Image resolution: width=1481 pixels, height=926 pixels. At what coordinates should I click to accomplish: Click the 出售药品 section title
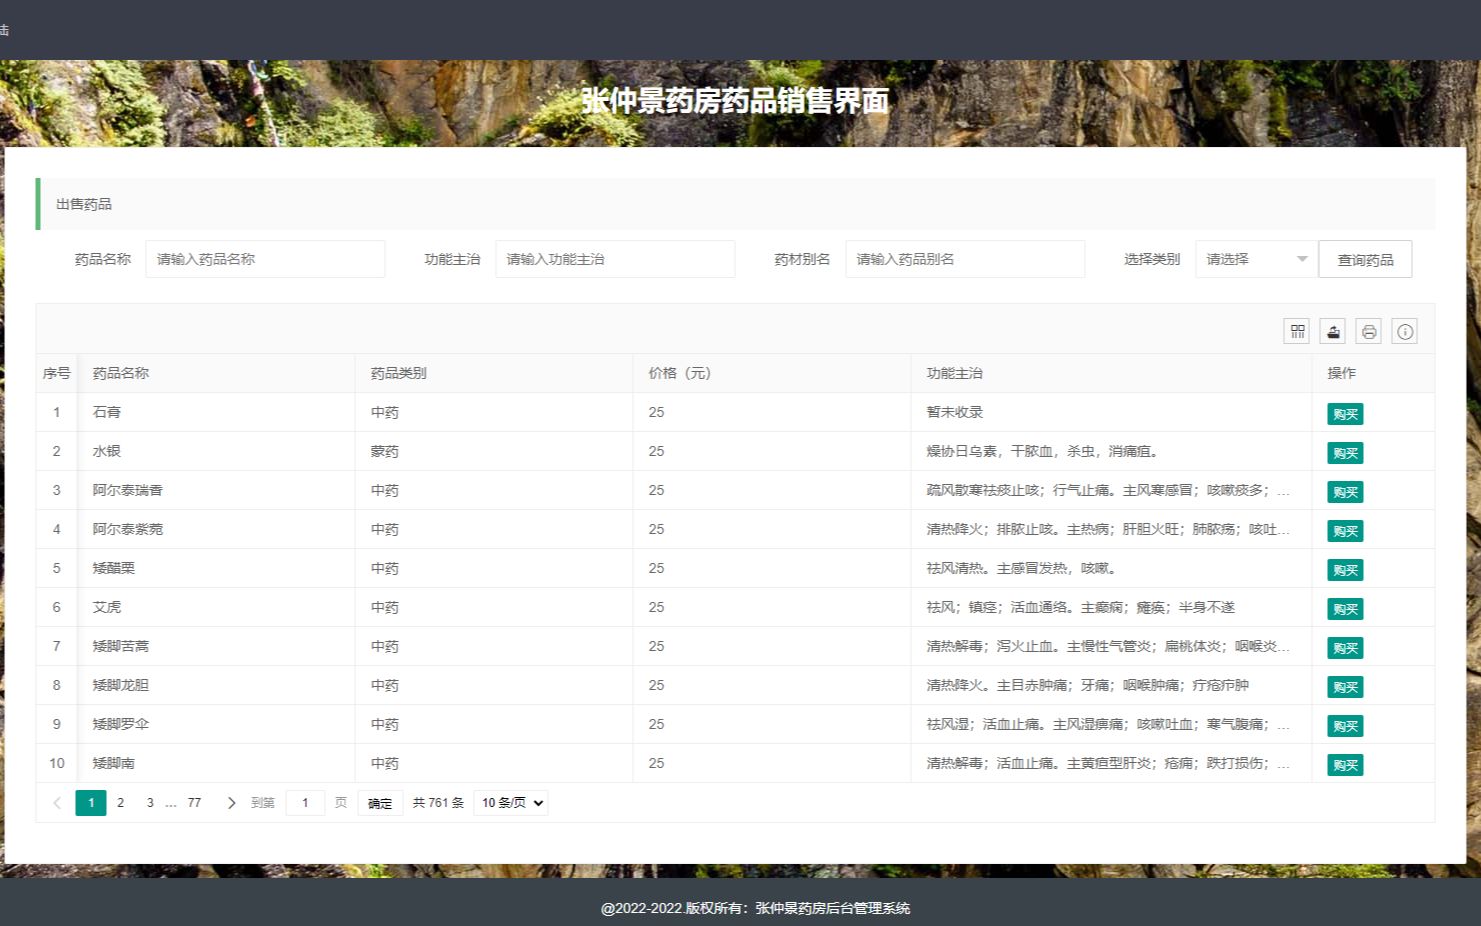(x=84, y=204)
